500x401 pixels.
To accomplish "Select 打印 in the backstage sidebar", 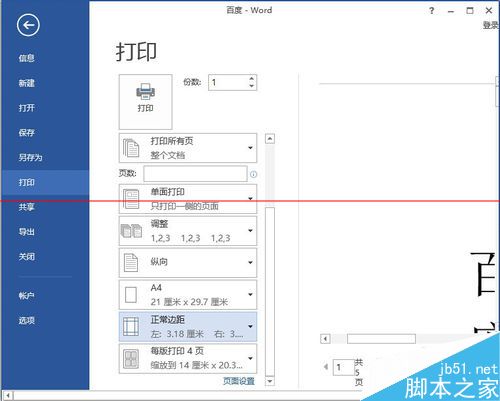I will pyautogui.click(x=27, y=182).
